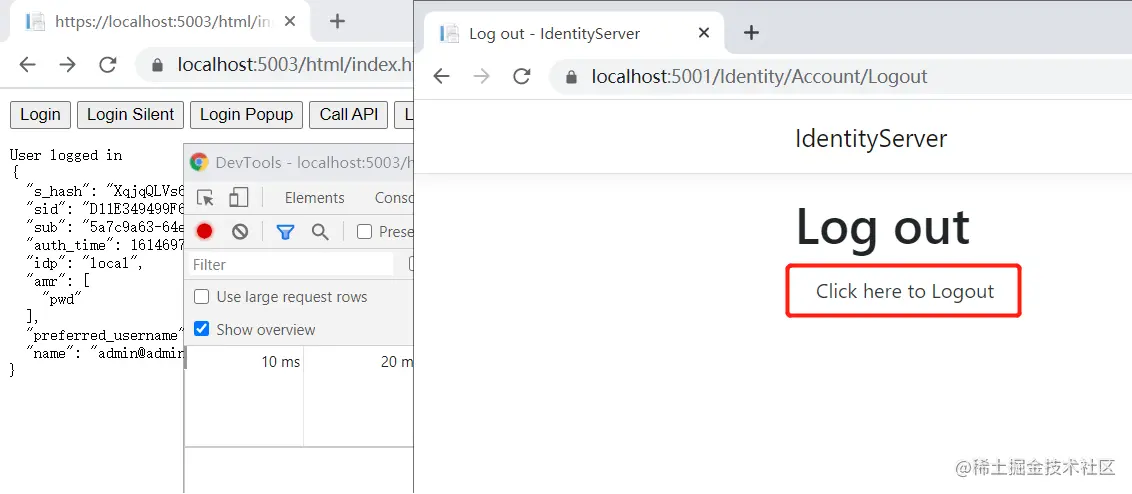The image size is (1132, 494).
Task: Click the "pwd" value in the amr array
Action: (61, 300)
